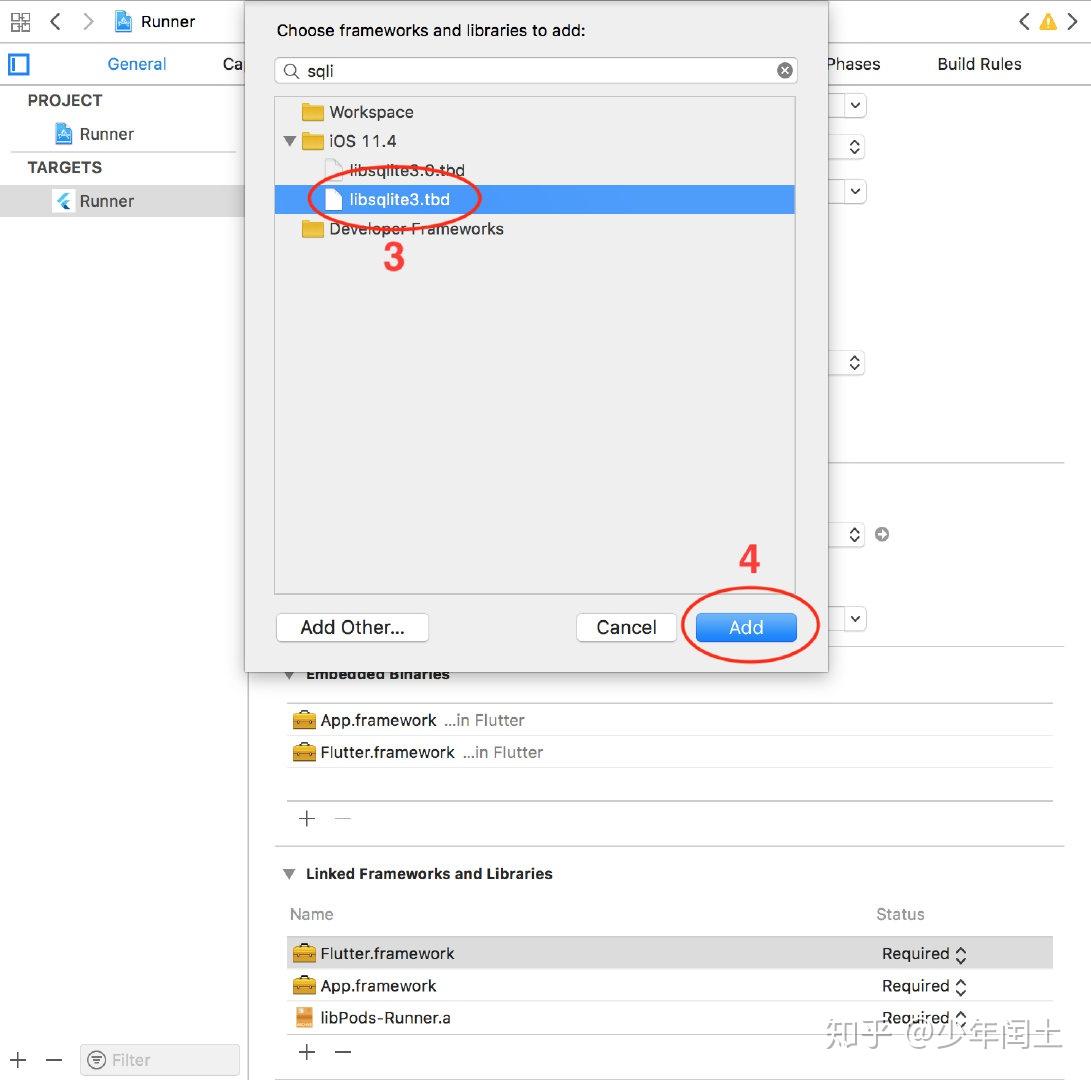Cancel the frameworks chooser dialog
1091x1080 pixels.
coord(626,627)
